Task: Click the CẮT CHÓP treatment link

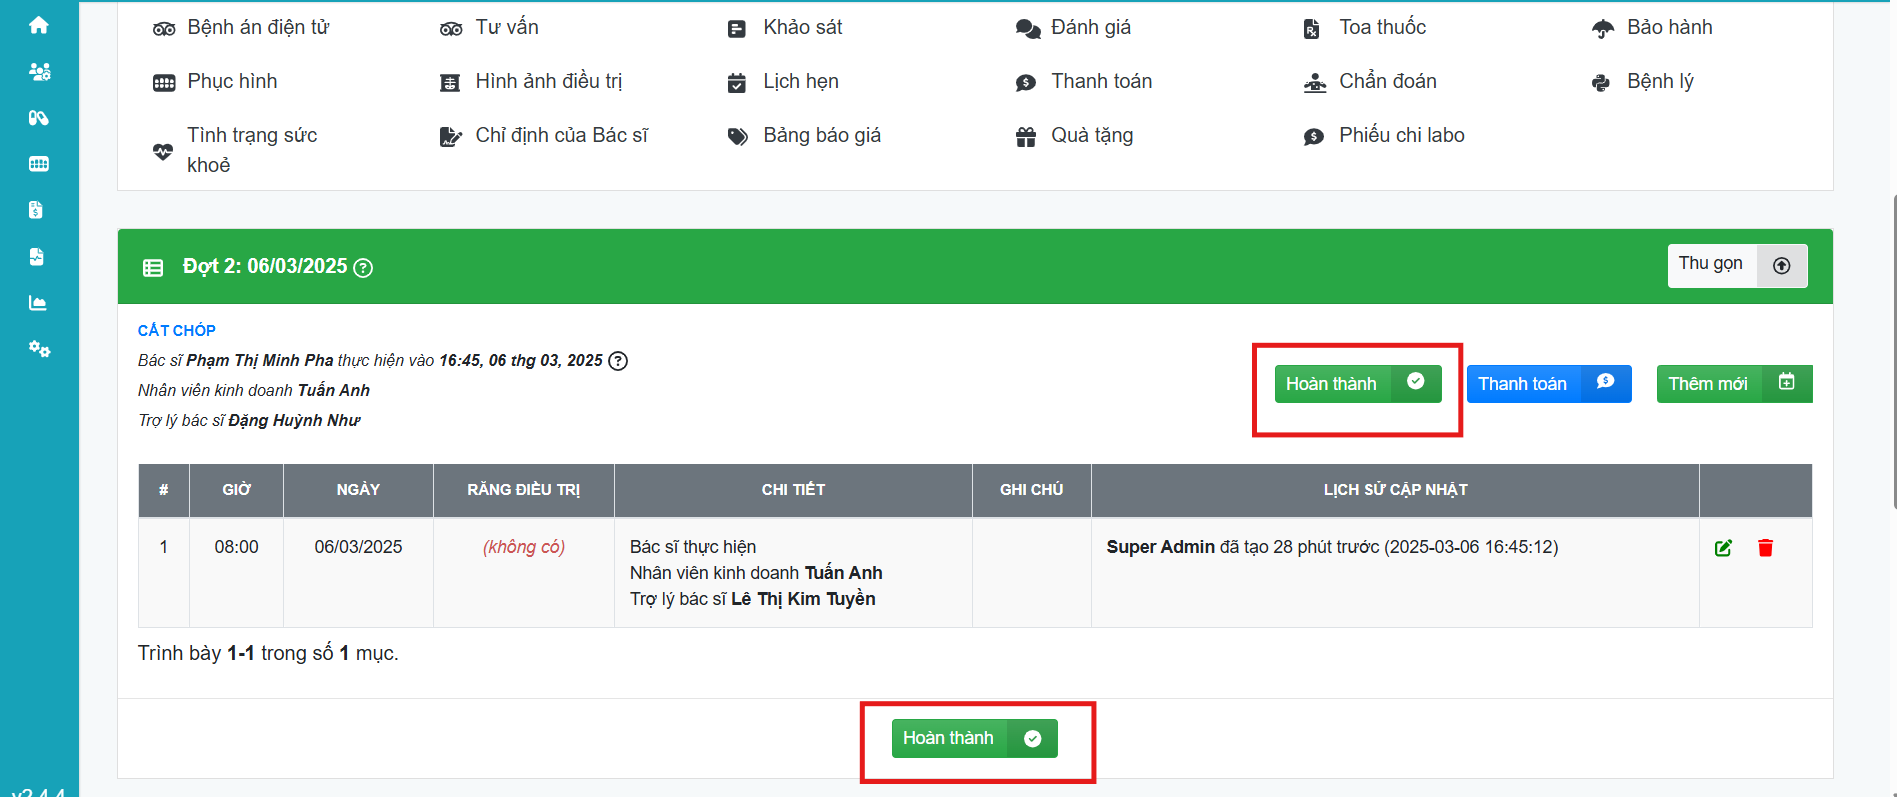Action: tap(177, 330)
